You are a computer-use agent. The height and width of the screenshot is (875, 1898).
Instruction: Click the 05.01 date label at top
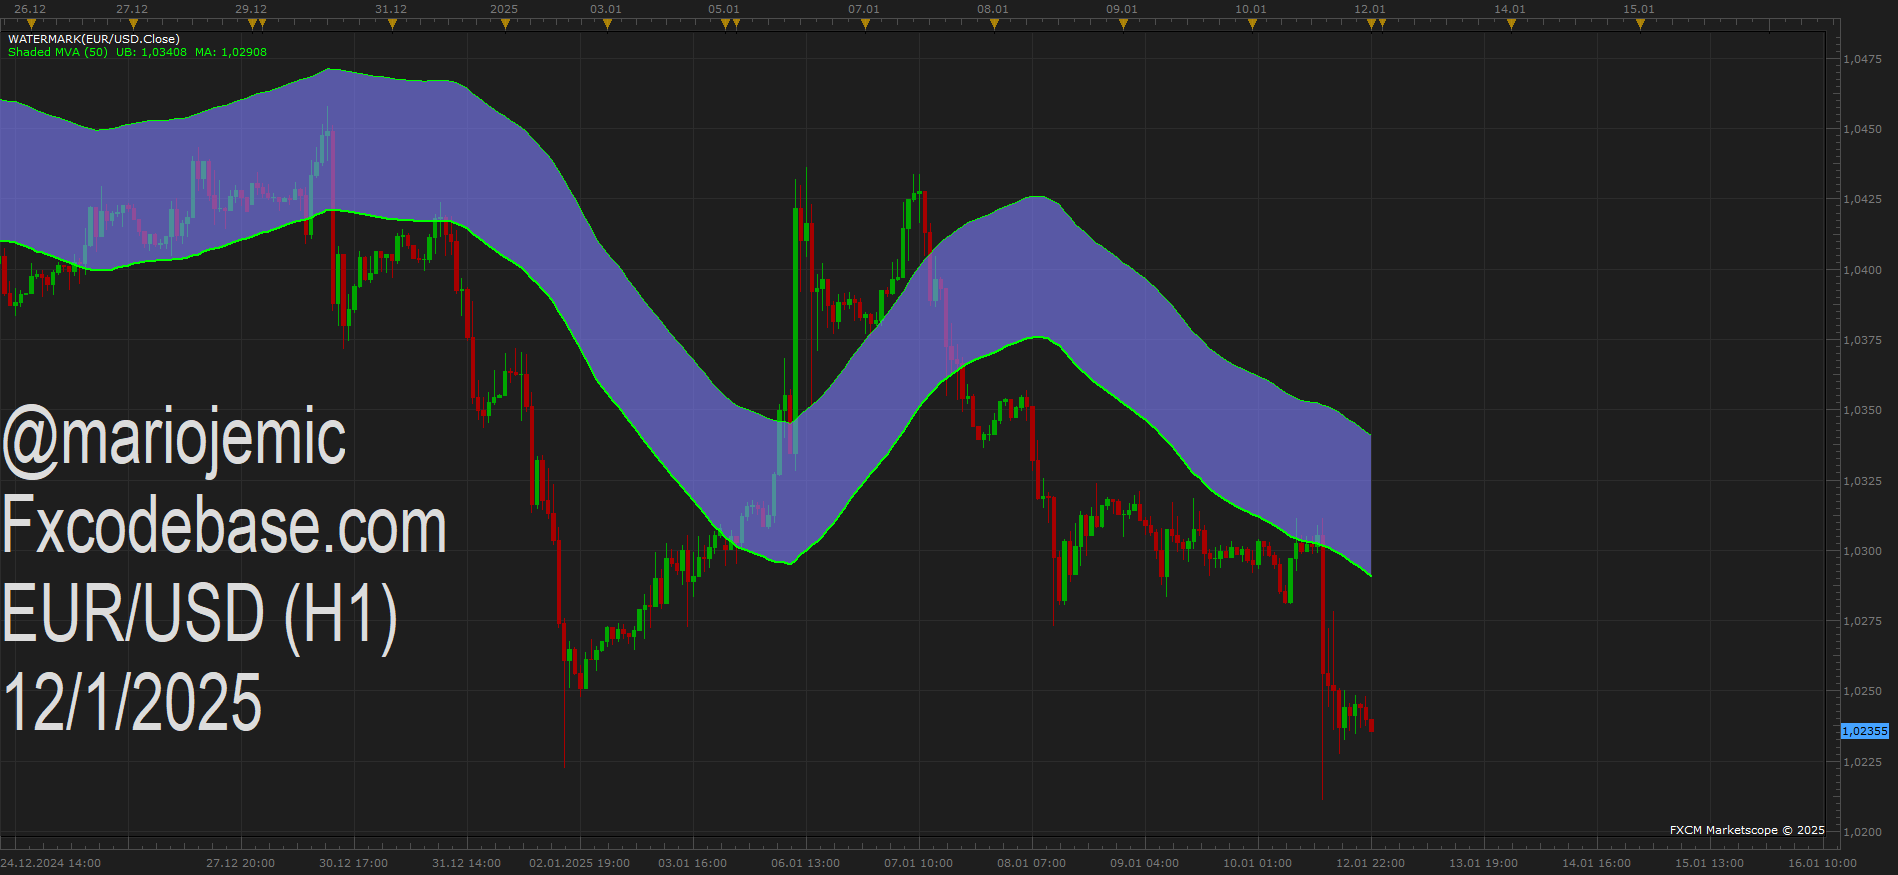[724, 9]
